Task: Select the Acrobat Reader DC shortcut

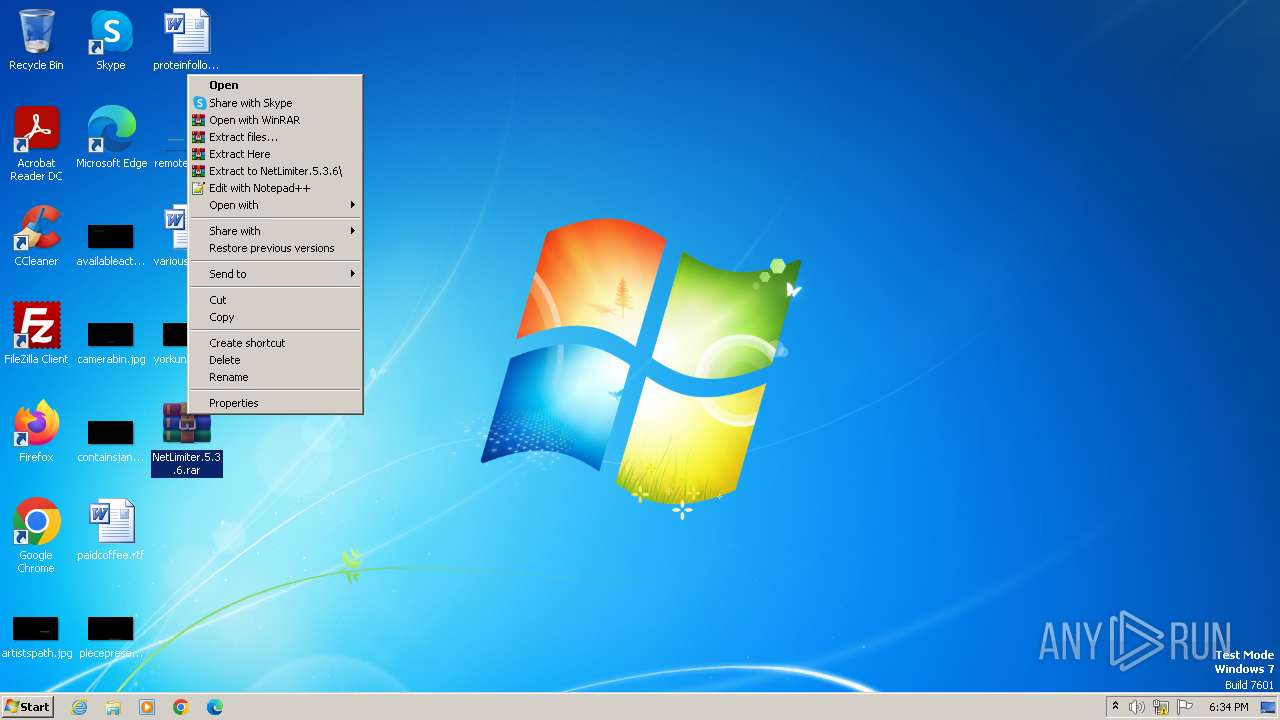Action: tap(36, 144)
